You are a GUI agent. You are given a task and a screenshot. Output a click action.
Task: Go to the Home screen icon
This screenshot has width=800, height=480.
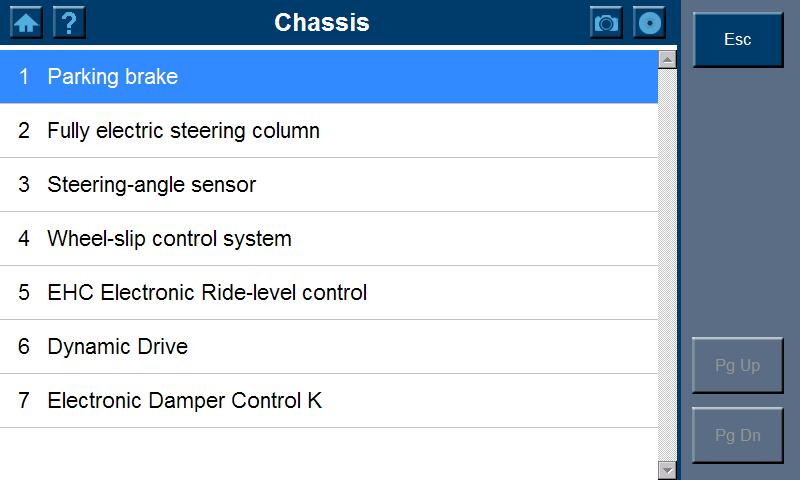click(x=26, y=22)
